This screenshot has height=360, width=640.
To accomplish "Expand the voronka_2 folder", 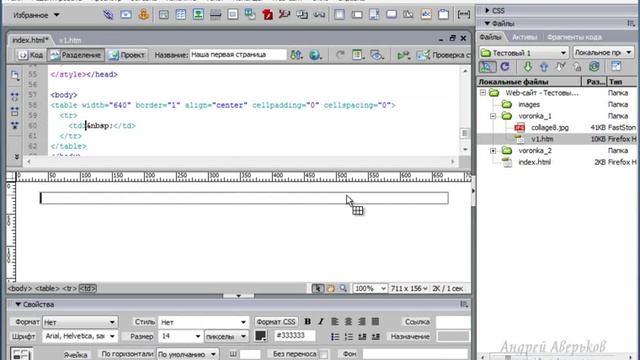I will point(493,151).
